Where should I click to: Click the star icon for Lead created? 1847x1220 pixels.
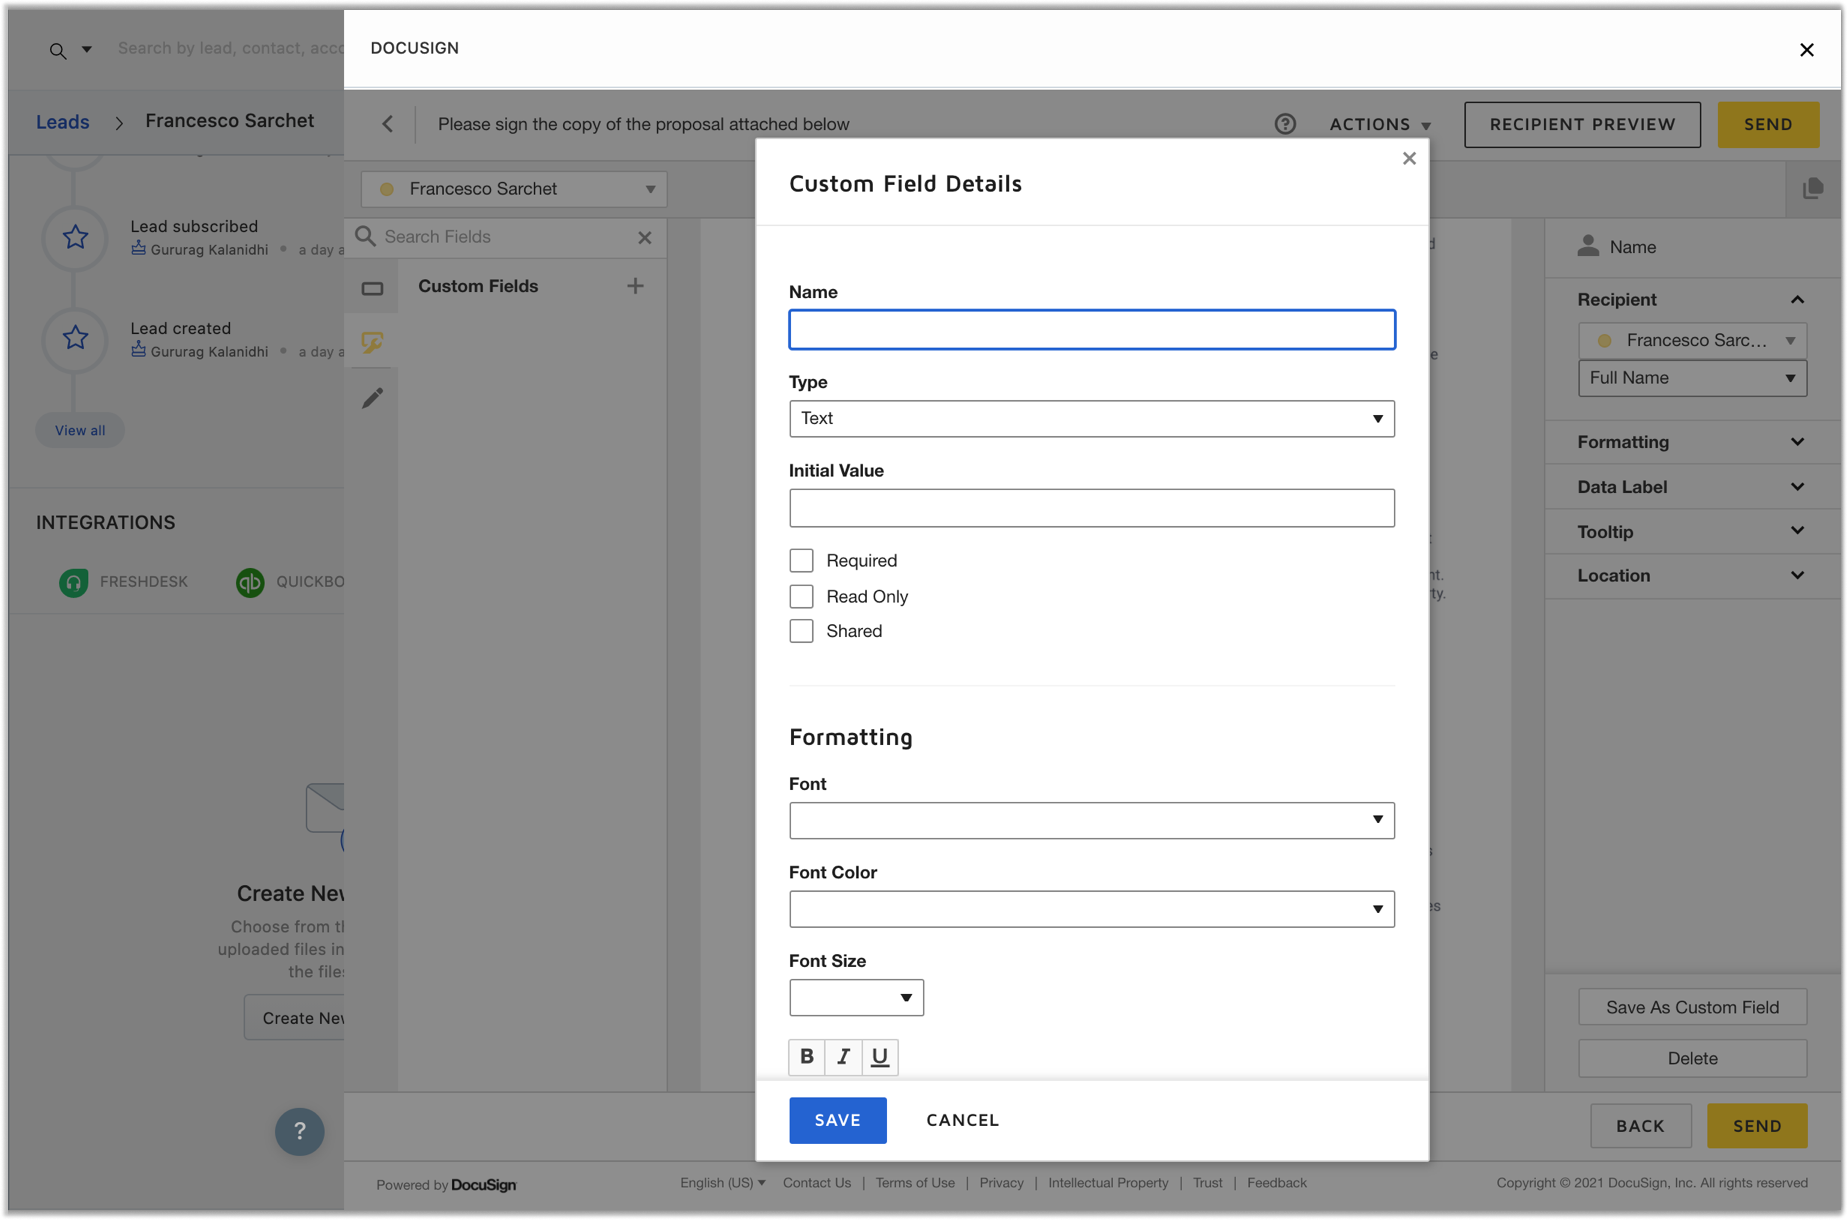click(75, 338)
